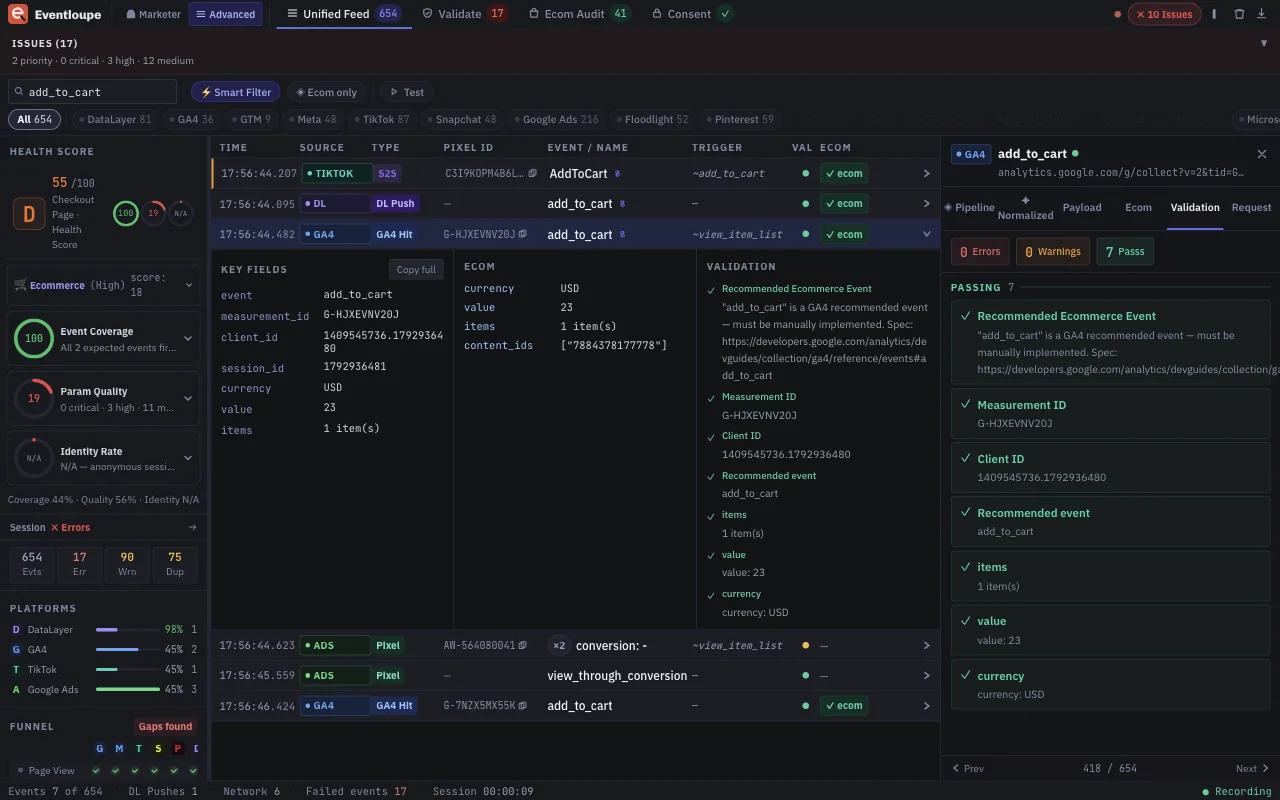Collapse the expanded GA4 Hit row
This screenshot has width=1280, height=800.
927,235
